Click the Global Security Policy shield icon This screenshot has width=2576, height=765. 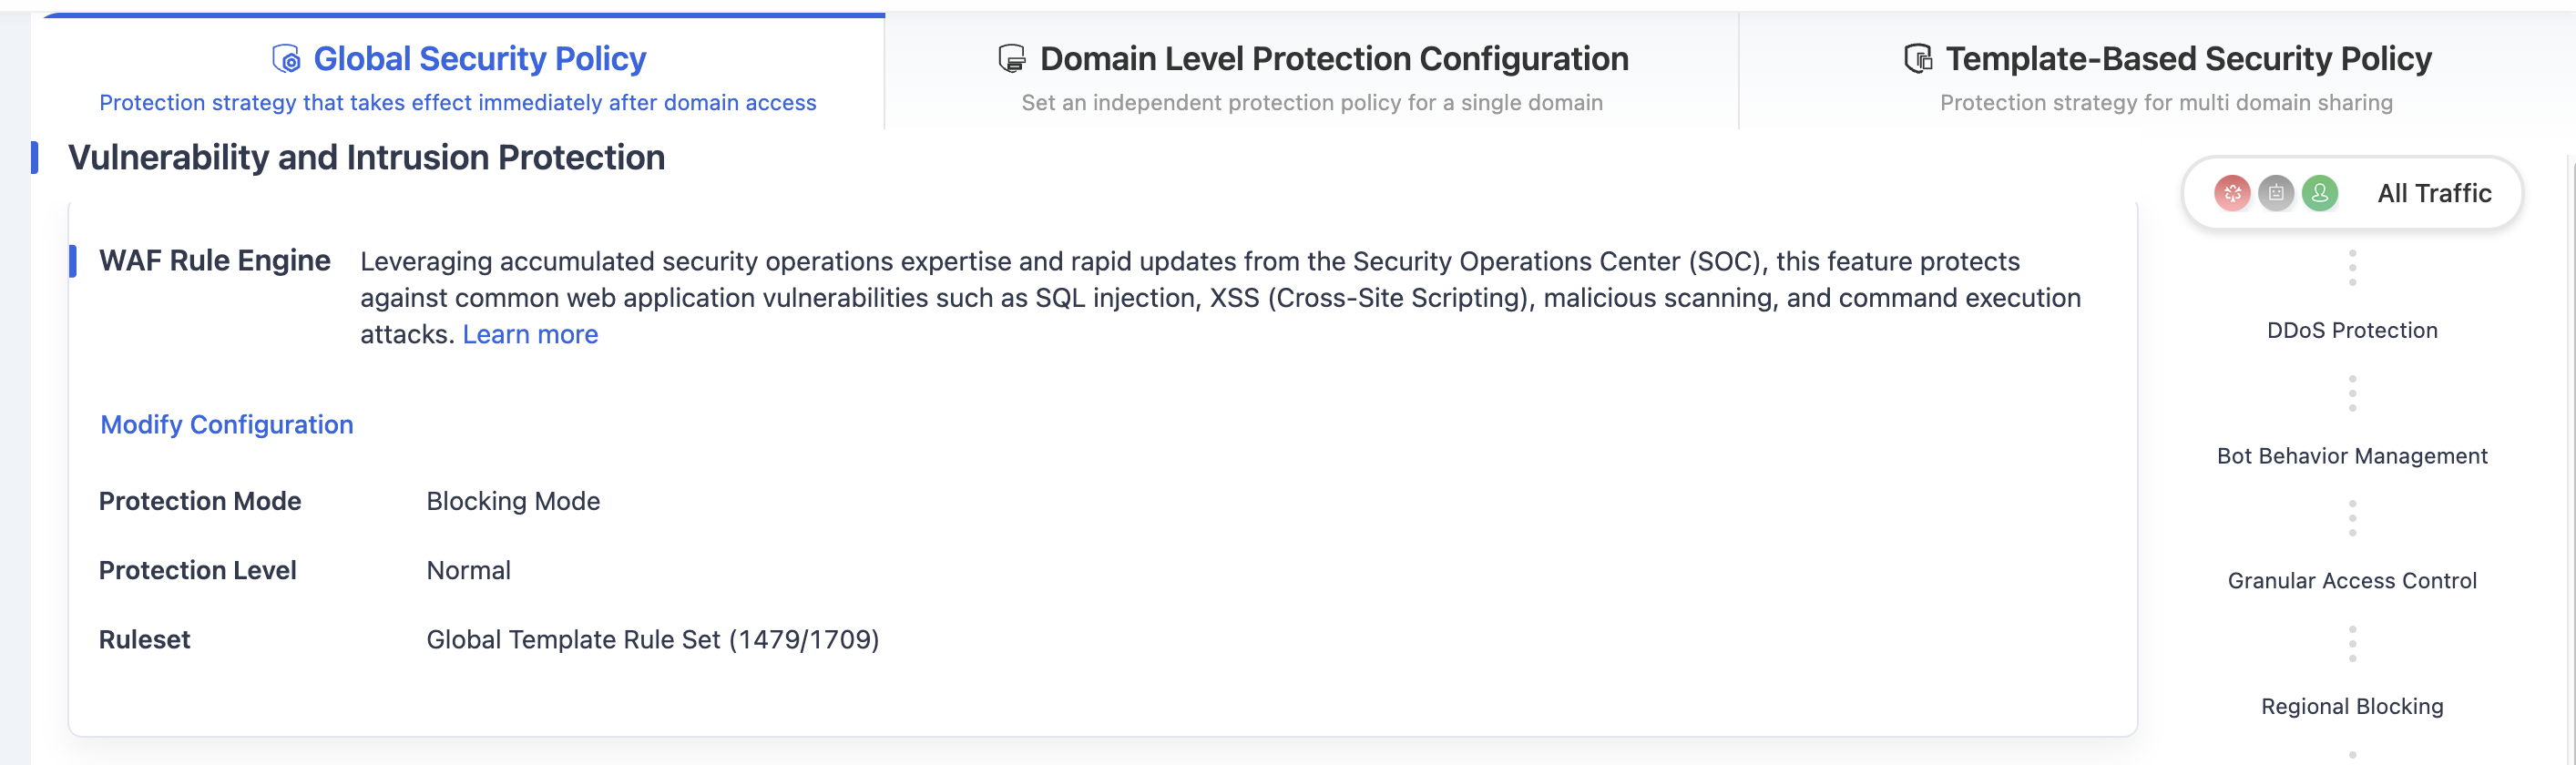point(286,59)
